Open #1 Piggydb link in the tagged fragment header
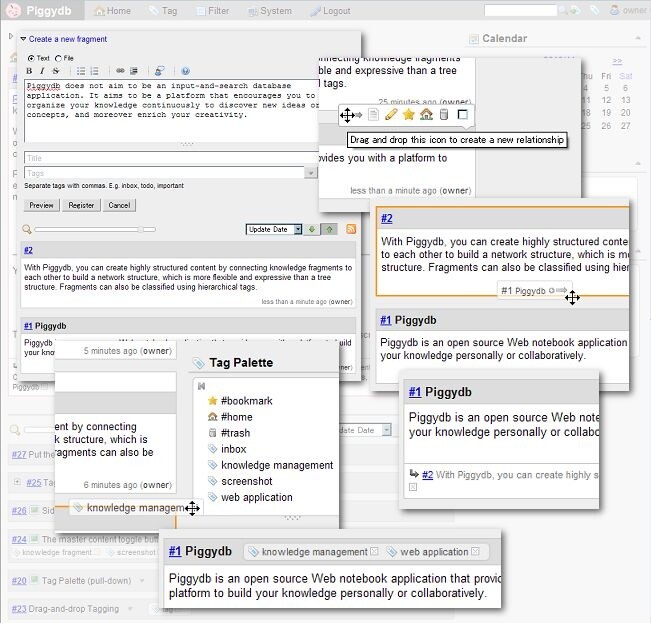 click(x=175, y=551)
